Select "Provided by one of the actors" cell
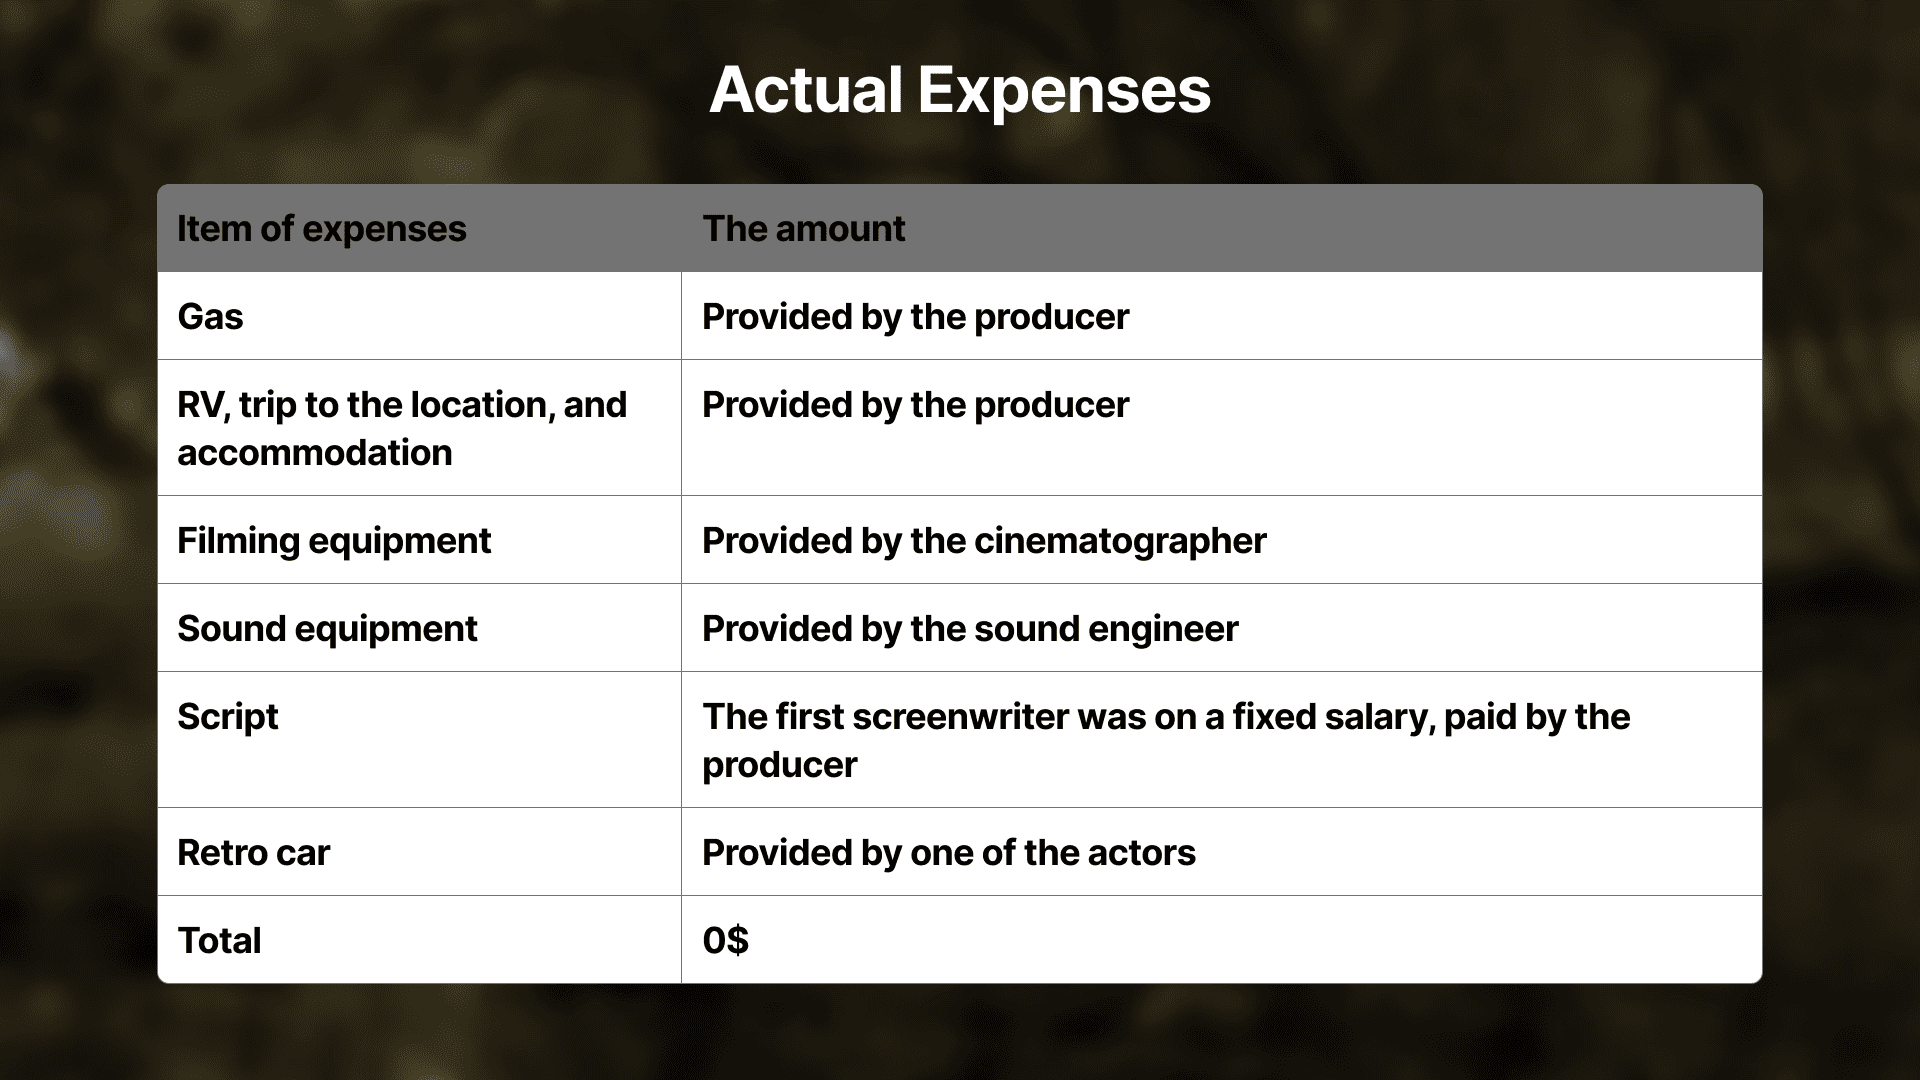This screenshot has width=1920, height=1080. coord(949,853)
